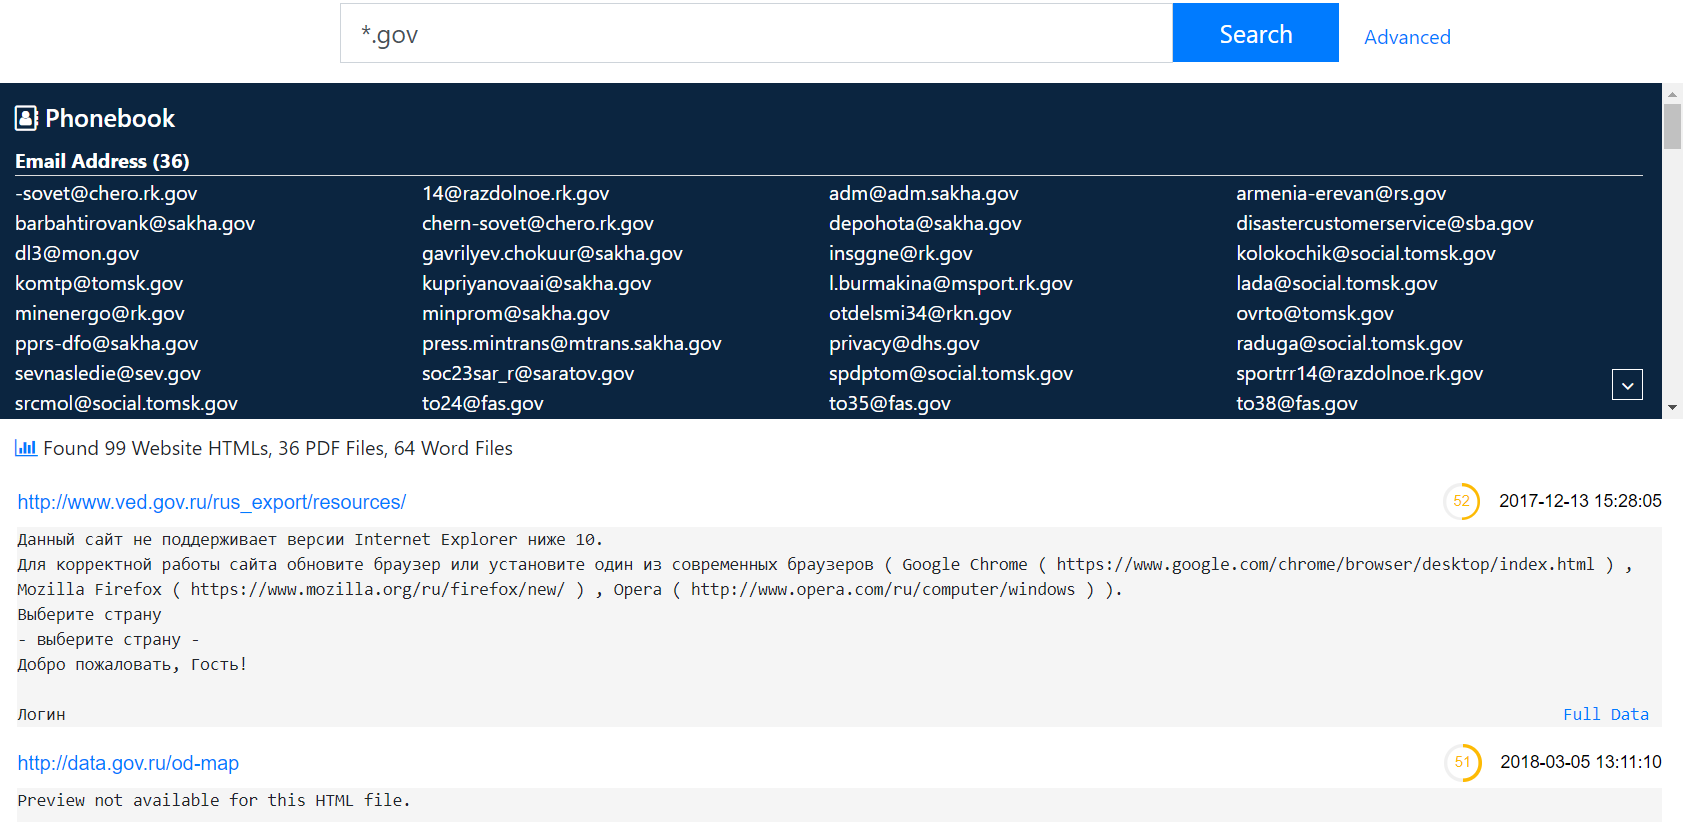Click the armenia-erevan@rs.gov address
This screenshot has width=1683, height=822.
(1340, 193)
